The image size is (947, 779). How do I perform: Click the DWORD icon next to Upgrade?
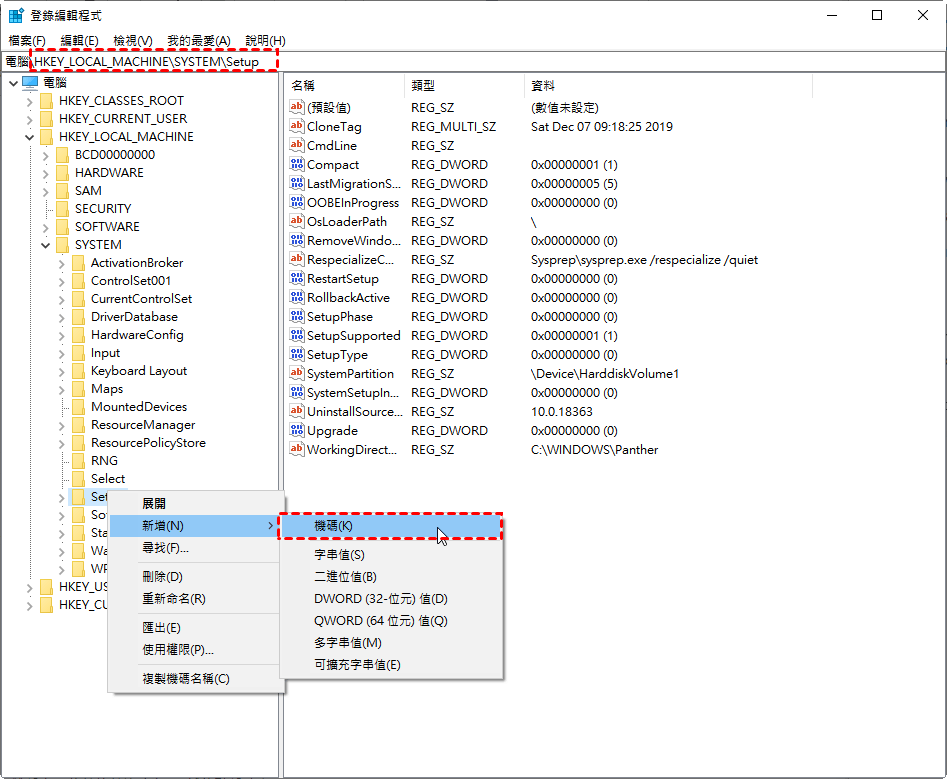tap(297, 431)
